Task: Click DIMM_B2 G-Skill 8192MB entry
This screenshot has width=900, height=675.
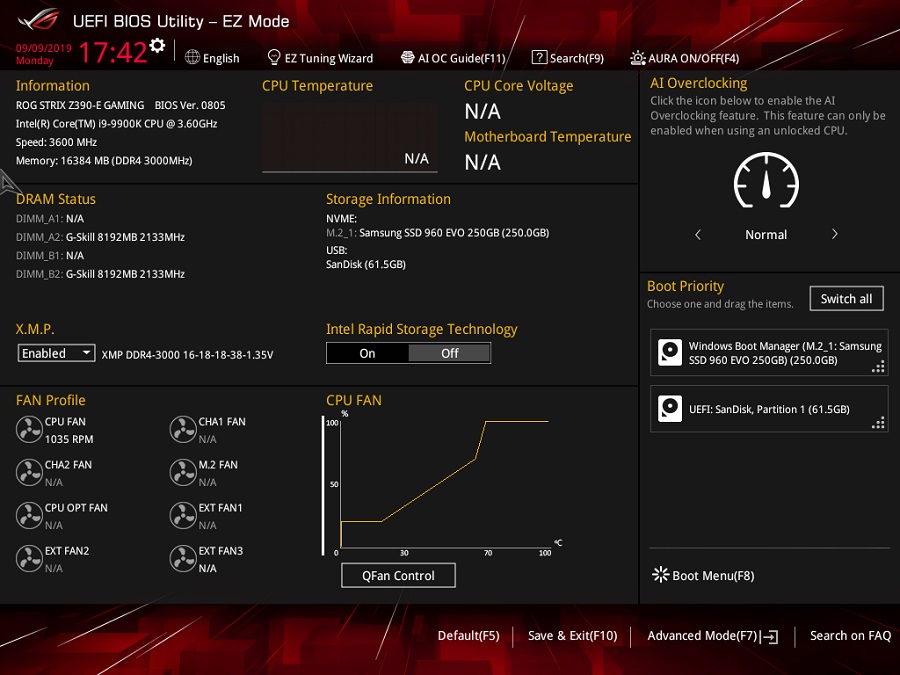Action: [100, 274]
